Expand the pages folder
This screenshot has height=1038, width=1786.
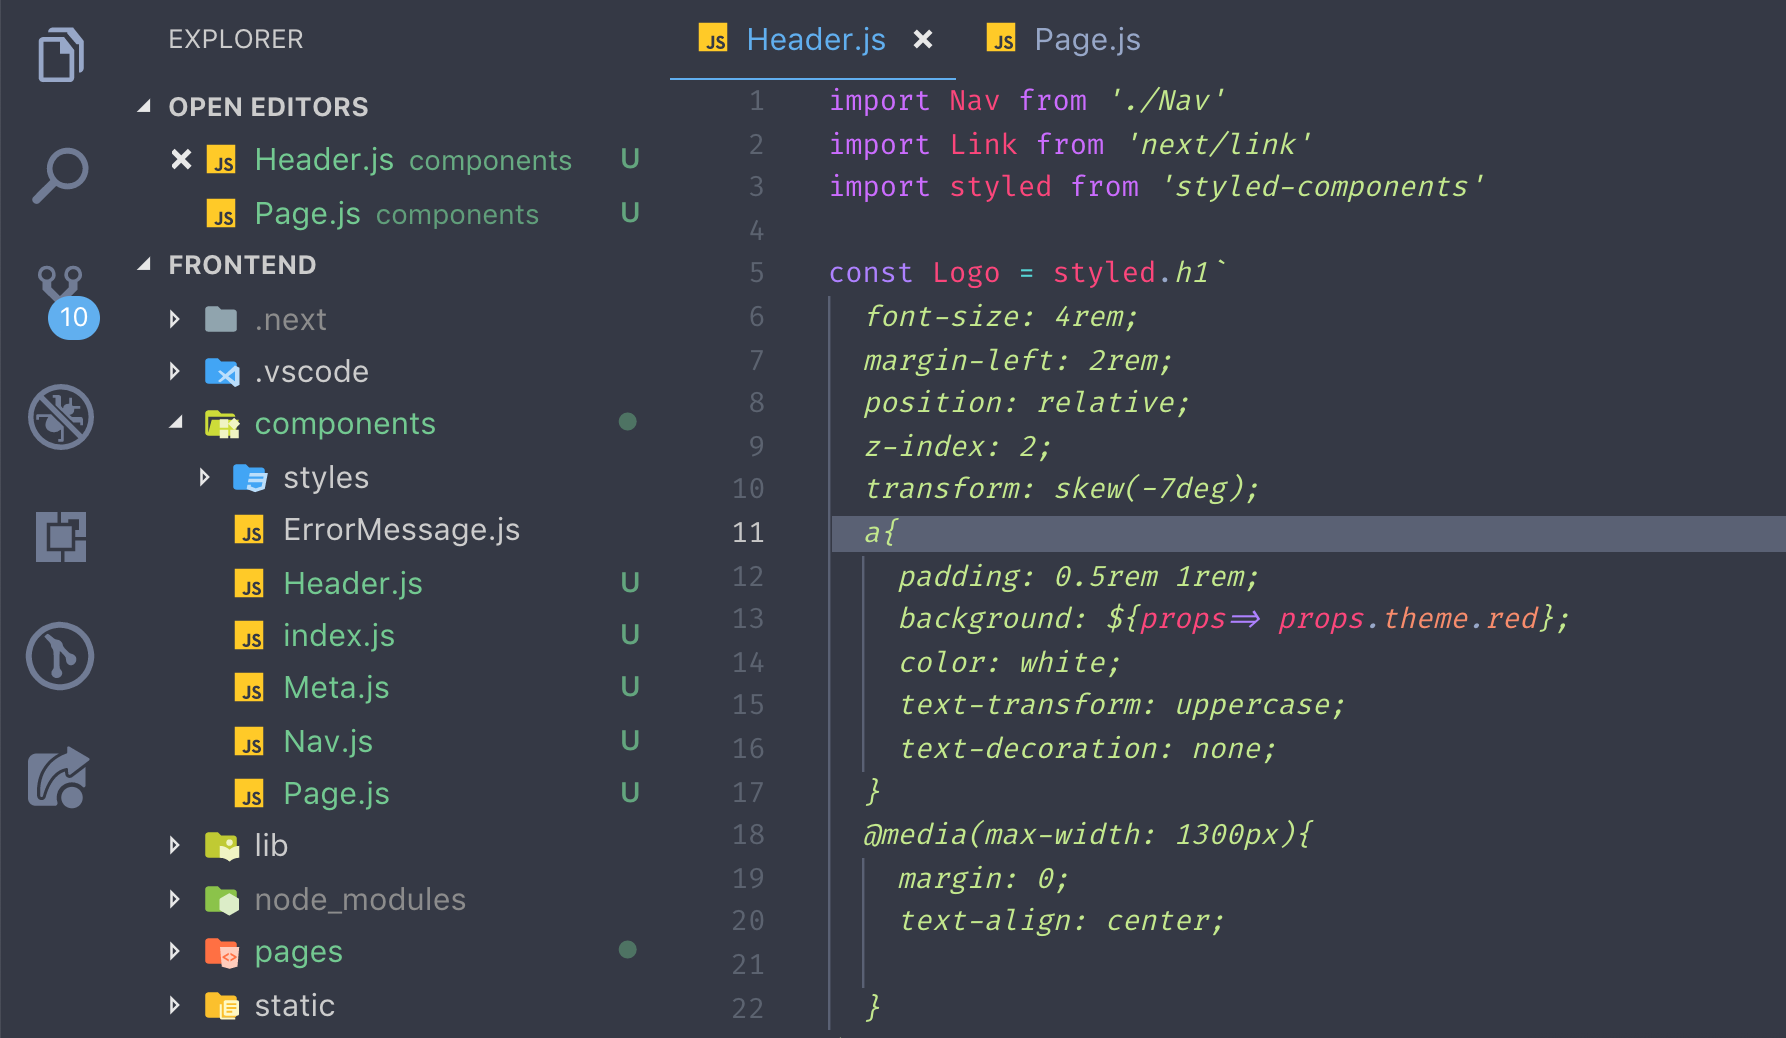coord(175,951)
